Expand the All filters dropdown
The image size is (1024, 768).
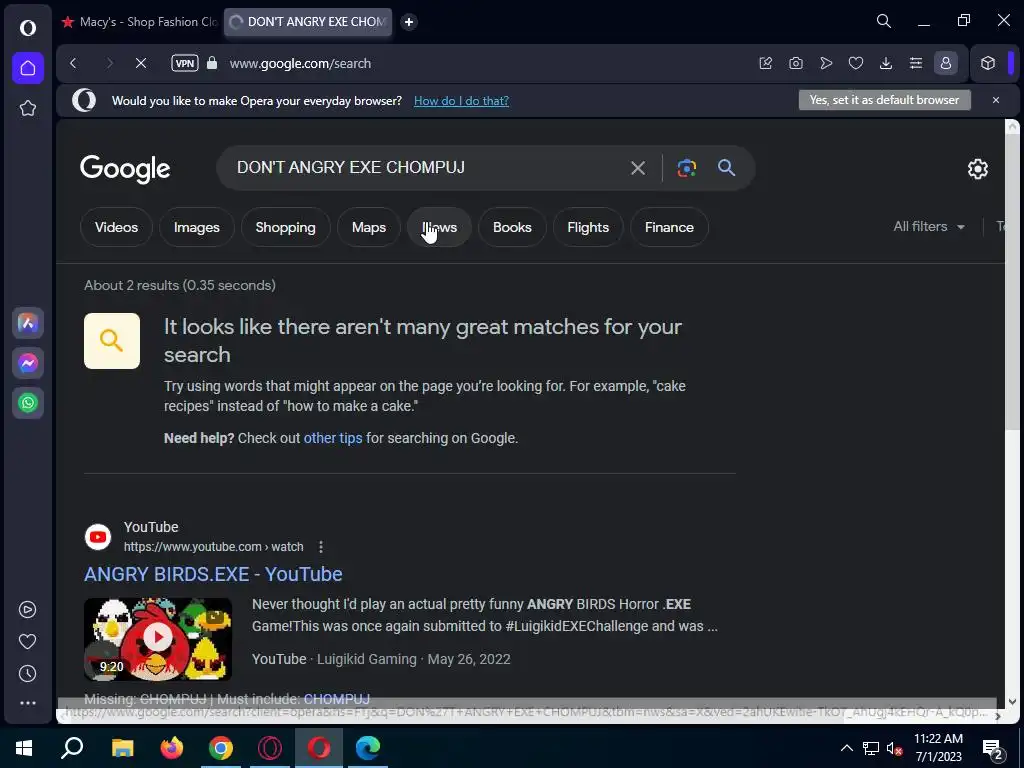tap(929, 227)
